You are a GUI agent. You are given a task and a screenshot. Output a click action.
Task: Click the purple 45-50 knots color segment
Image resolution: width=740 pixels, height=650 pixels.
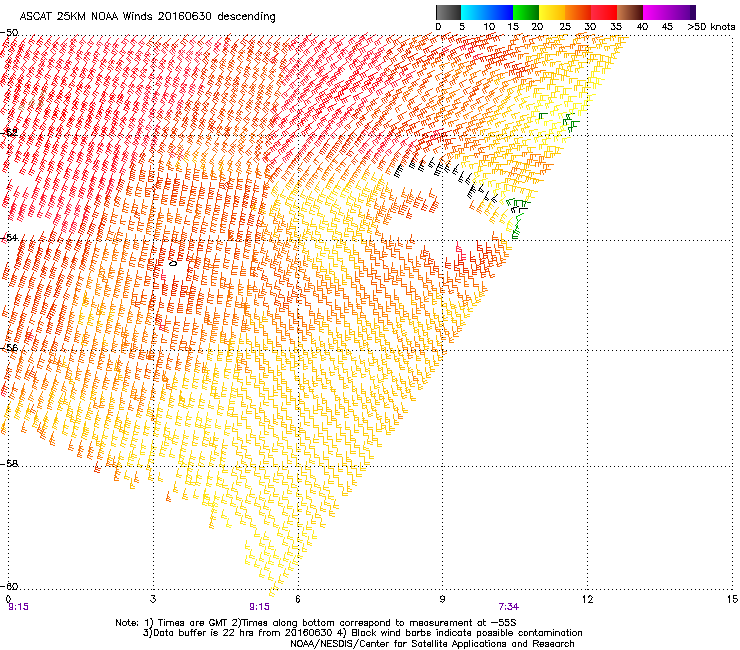coord(682,12)
